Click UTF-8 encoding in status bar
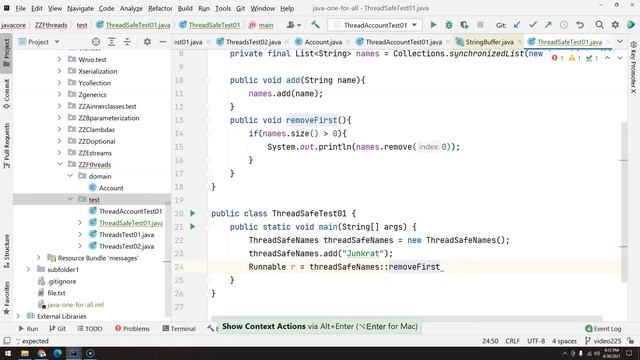The height and width of the screenshot is (360, 640). pos(536,341)
